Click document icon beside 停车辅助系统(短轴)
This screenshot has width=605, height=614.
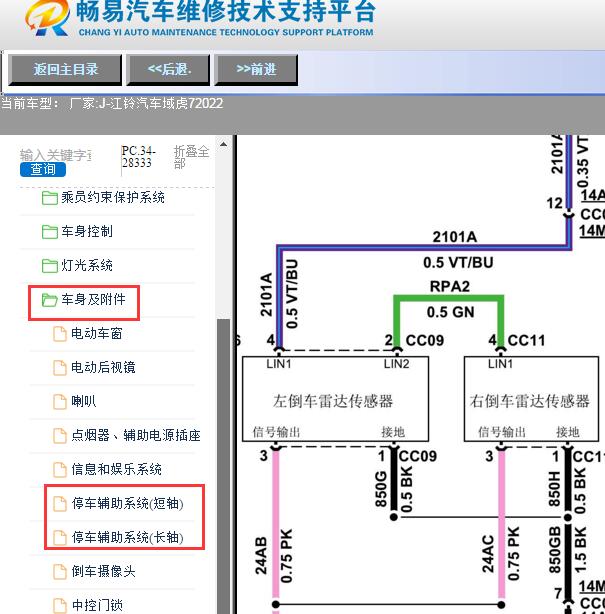(60, 504)
